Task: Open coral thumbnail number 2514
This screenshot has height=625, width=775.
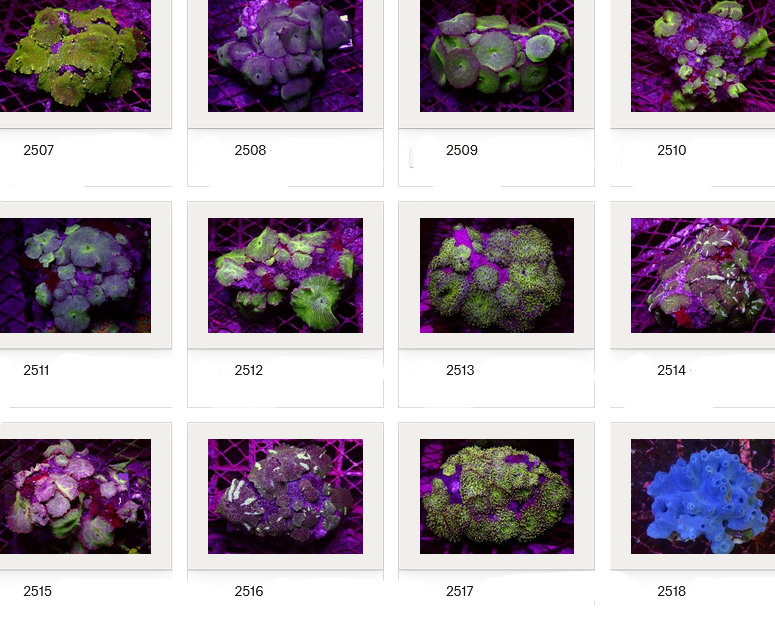Action: coord(703,275)
